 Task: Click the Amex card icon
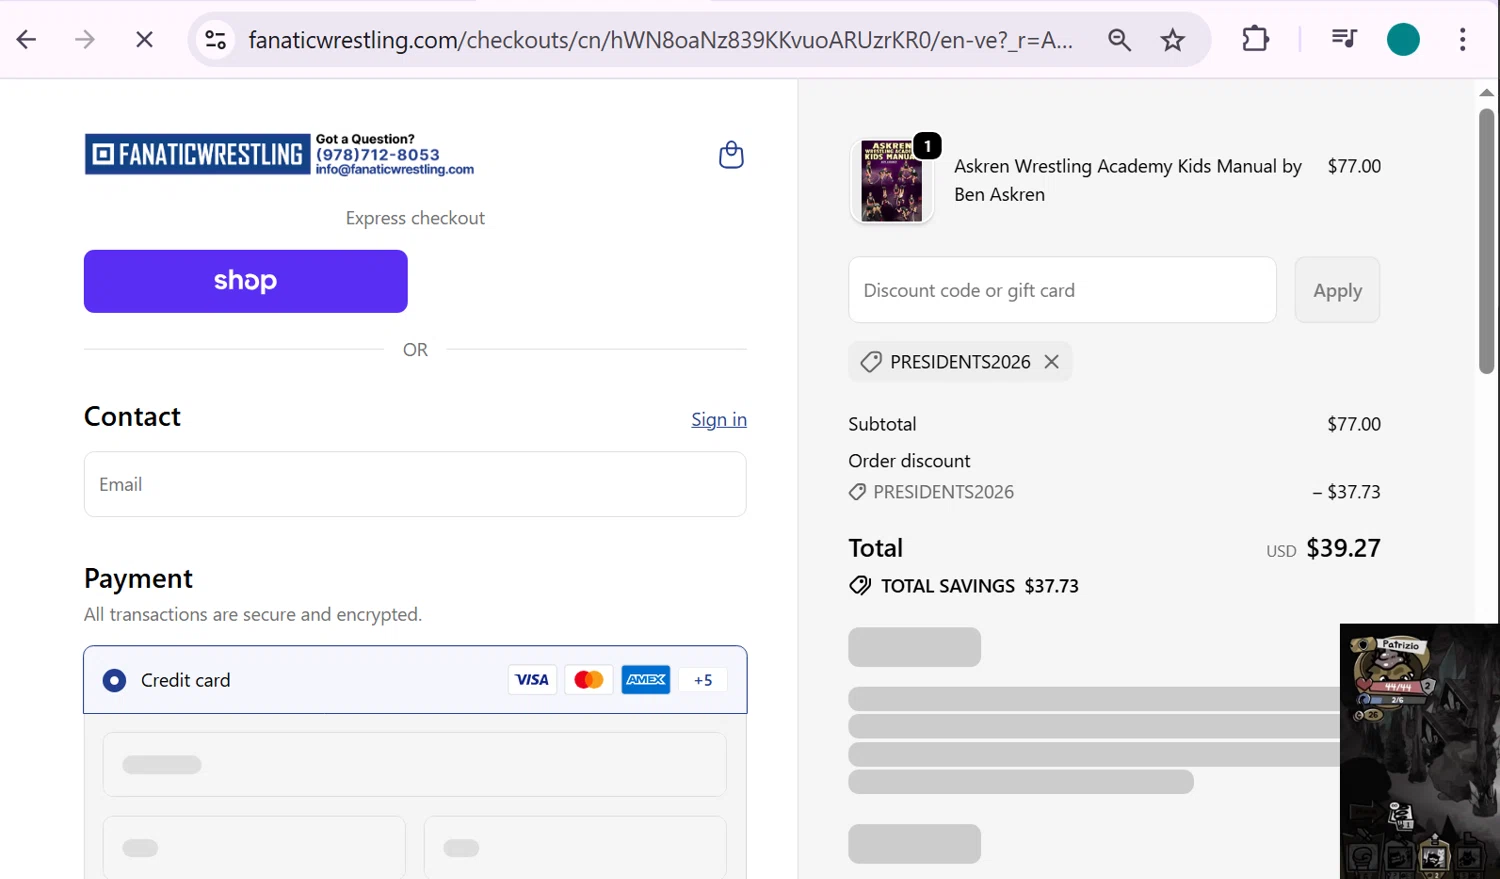(646, 680)
